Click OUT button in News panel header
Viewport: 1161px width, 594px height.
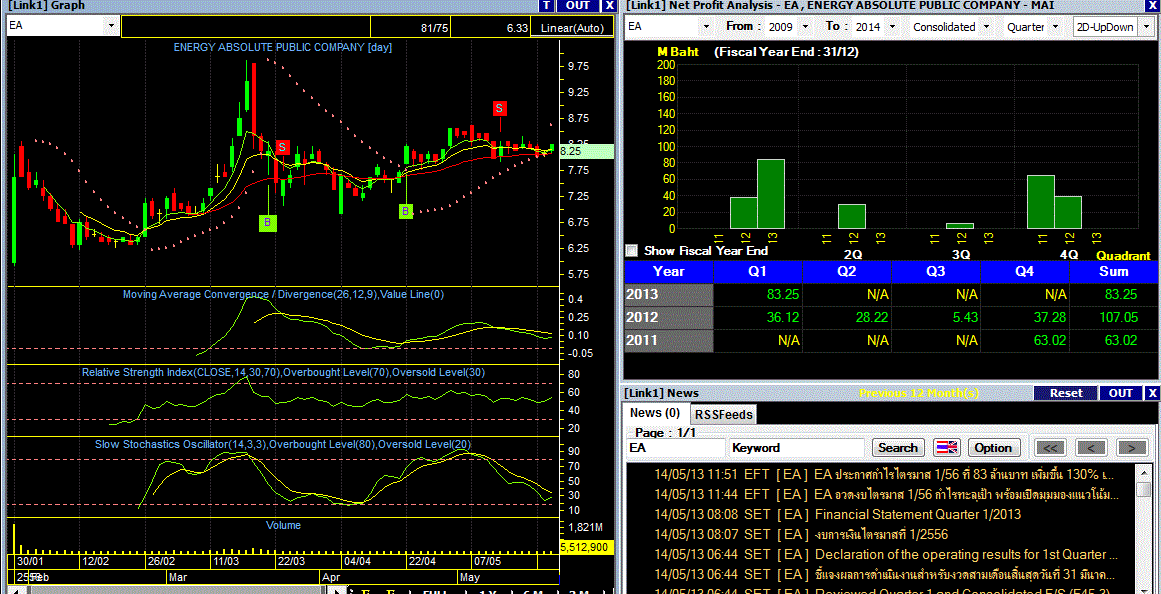[1120, 393]
